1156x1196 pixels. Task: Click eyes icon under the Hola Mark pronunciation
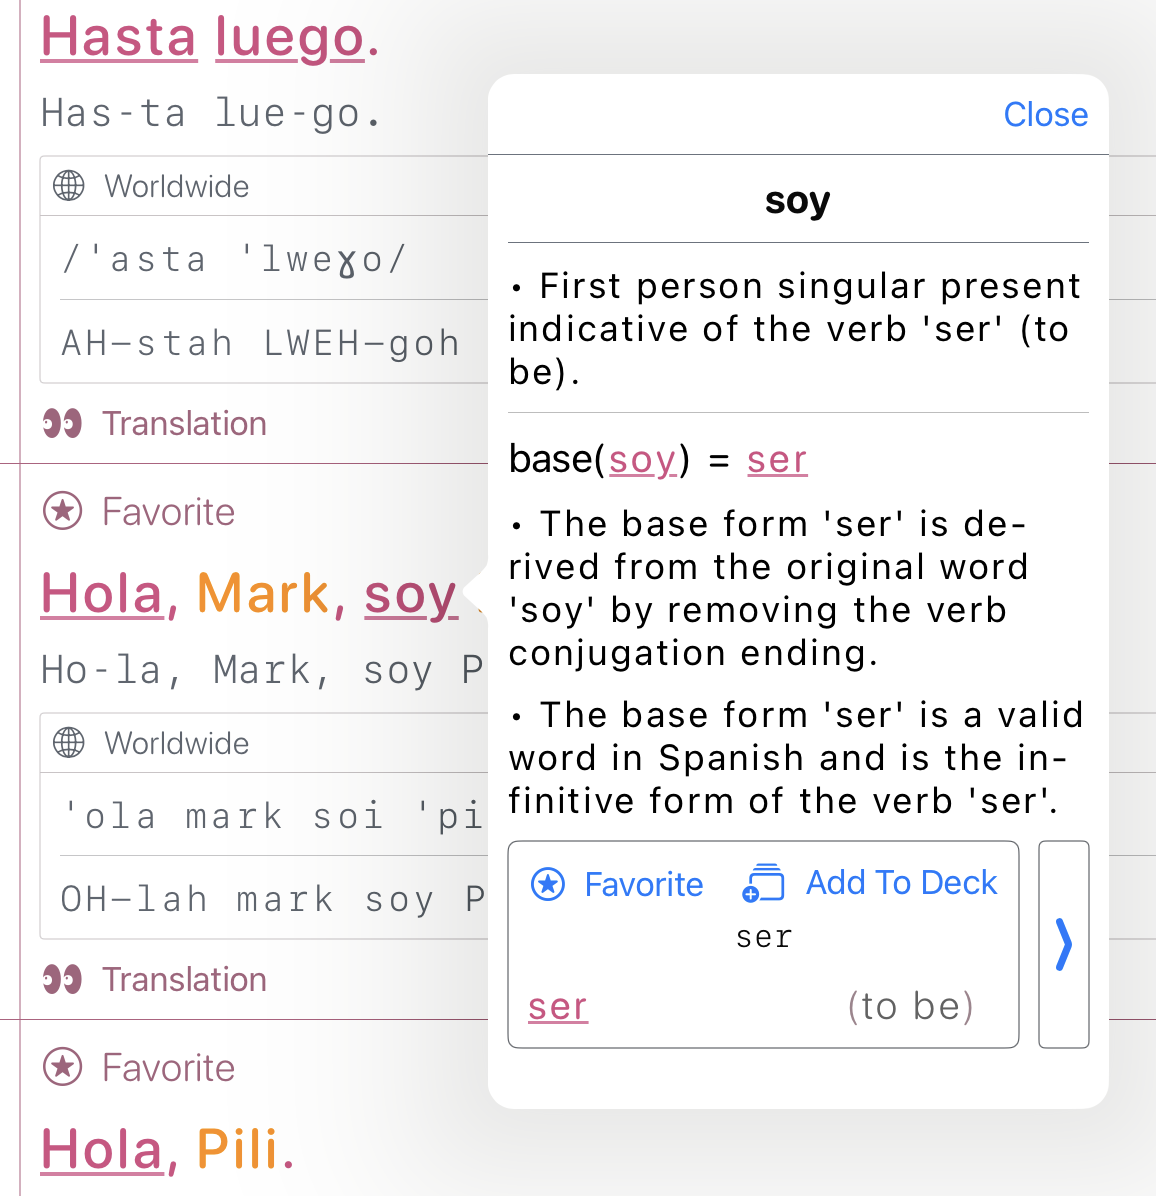pos(62,980)
